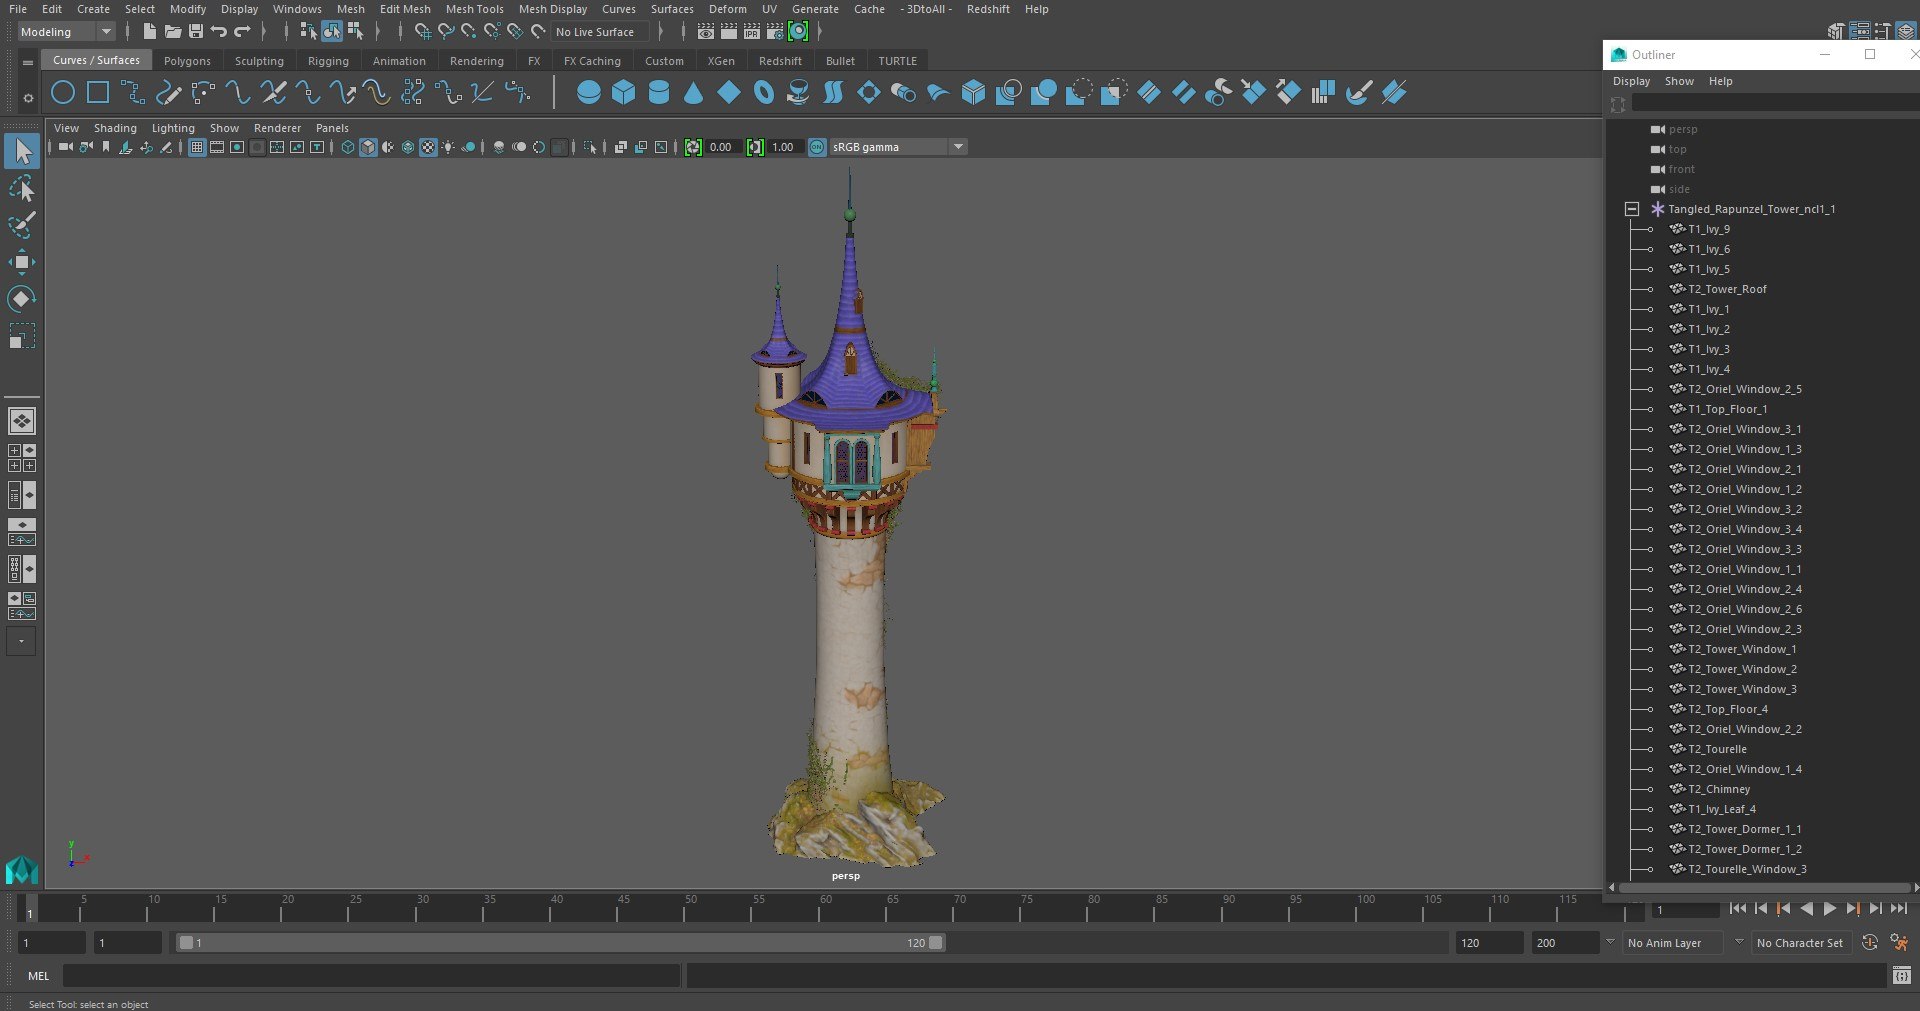Toggle the film gate display
This screenshot has width=1920, height=1011.
[x=217, y=147]
